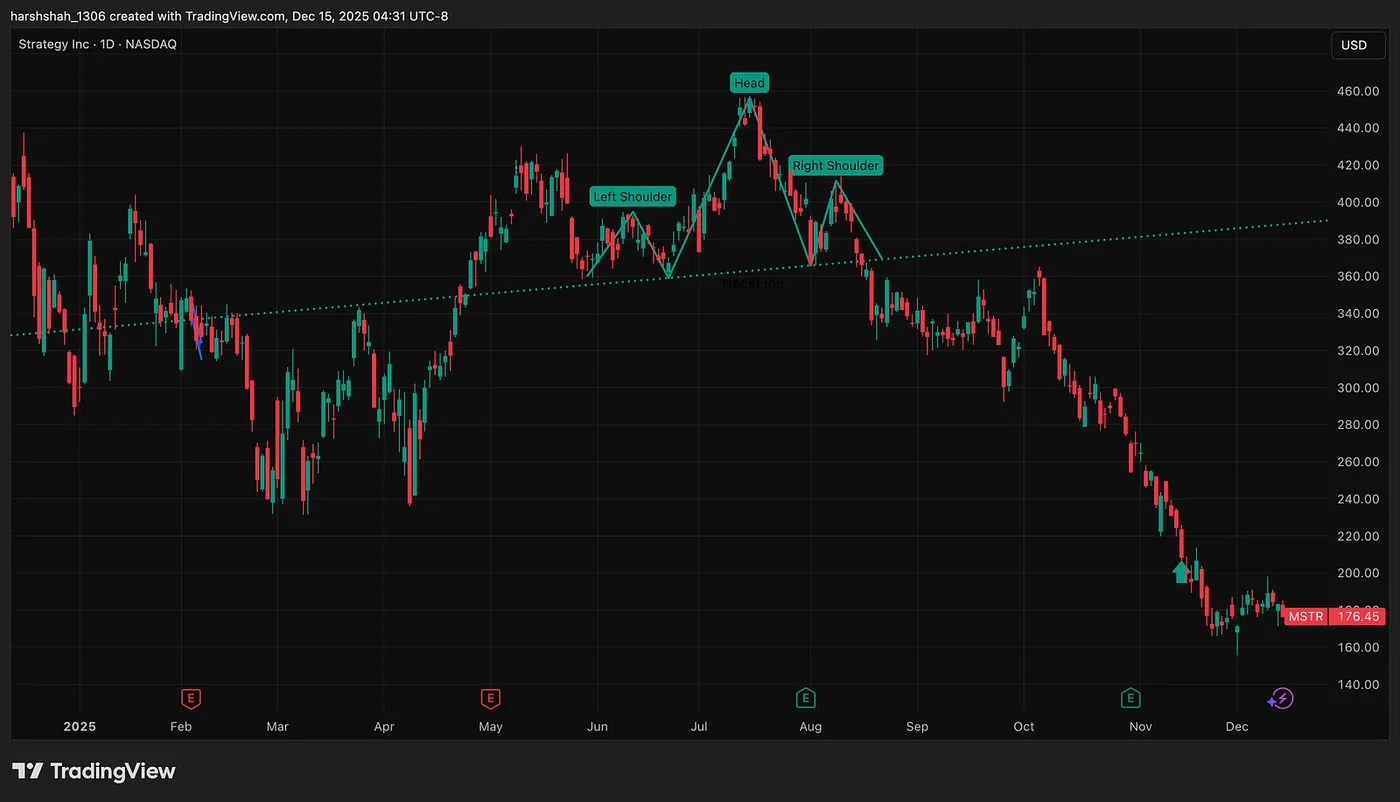Image resolution: width=1400 pixels, height=802 pixels.
Task: Click the Oct label on the time axis
Action: click(x=1024, y=727)
